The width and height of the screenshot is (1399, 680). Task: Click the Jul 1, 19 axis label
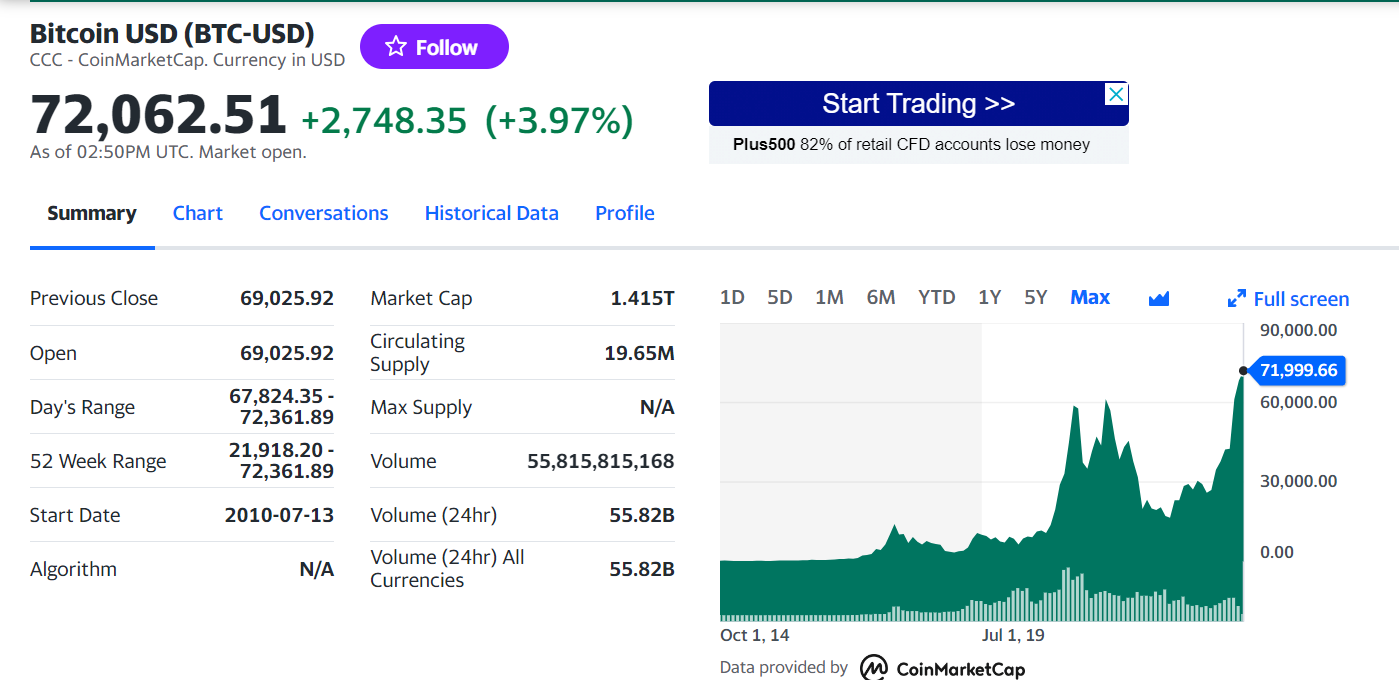pyautogui.click(x=1014, y=635)
